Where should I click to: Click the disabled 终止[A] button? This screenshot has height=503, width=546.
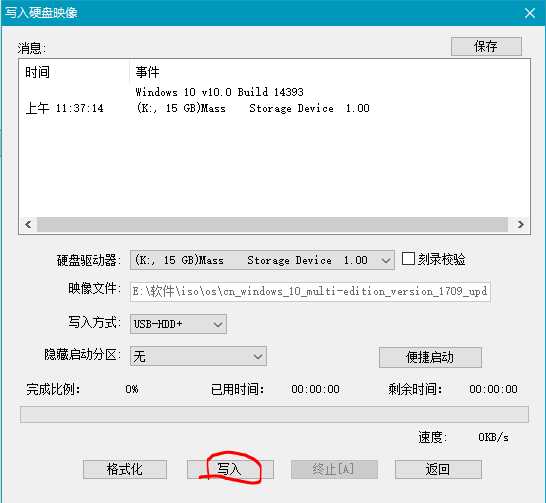334,469
